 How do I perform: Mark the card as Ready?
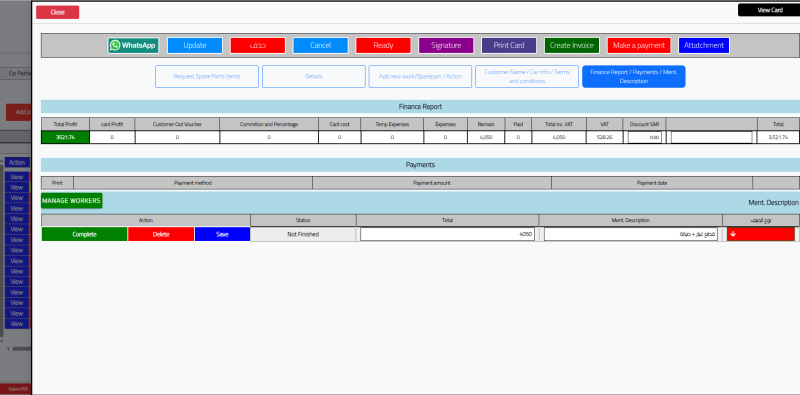(x=383, y=45)
